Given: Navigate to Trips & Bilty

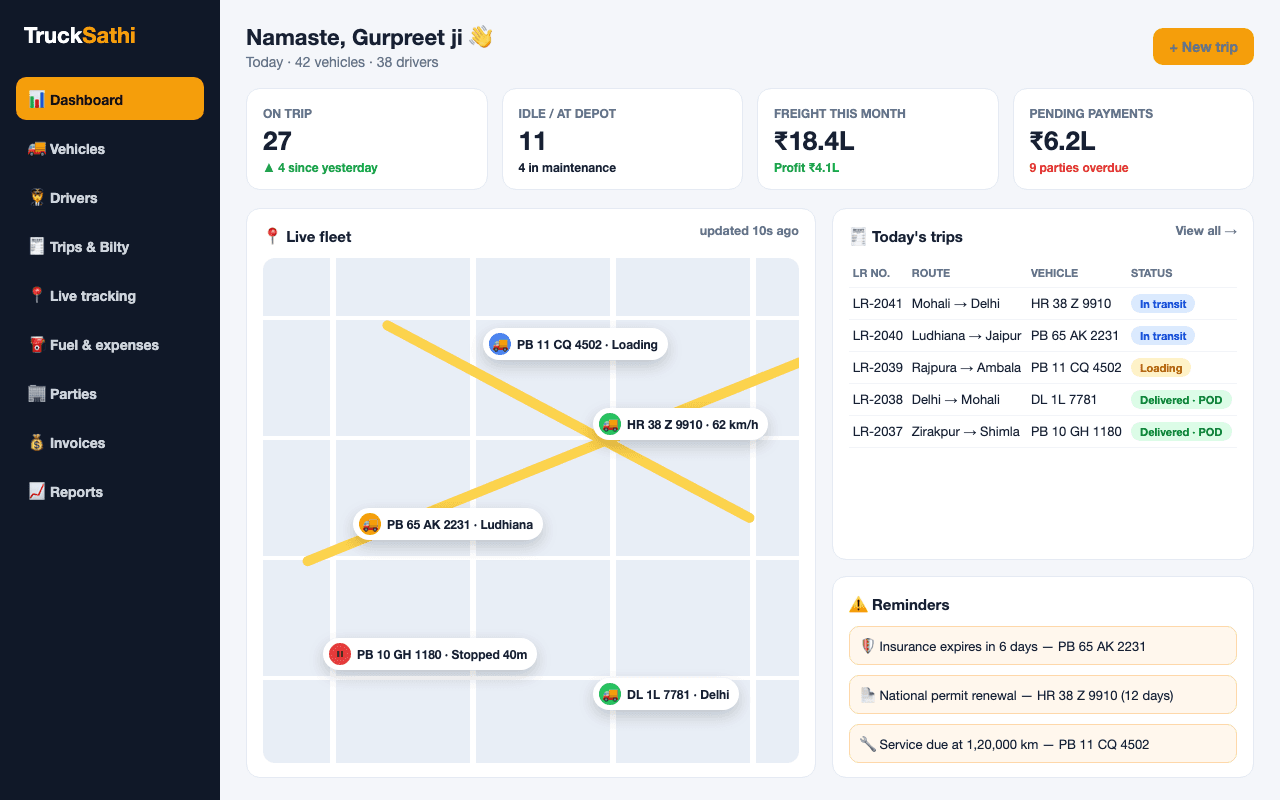Looking at the screenshot, I should [110, 246].
